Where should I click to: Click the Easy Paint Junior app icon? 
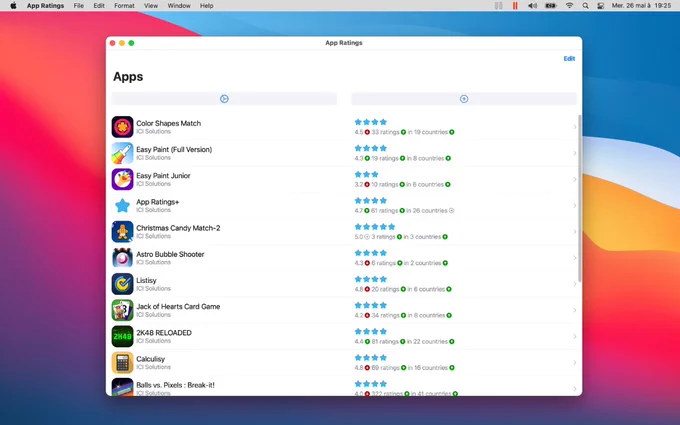pos(122,179)
